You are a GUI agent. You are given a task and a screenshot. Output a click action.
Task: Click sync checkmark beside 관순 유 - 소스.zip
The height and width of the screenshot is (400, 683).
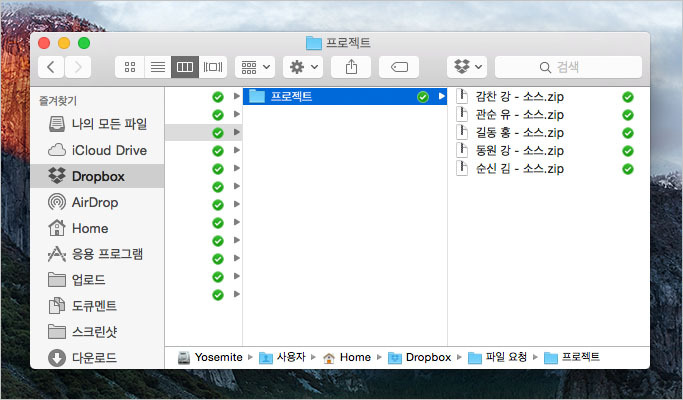coord(628,115)
